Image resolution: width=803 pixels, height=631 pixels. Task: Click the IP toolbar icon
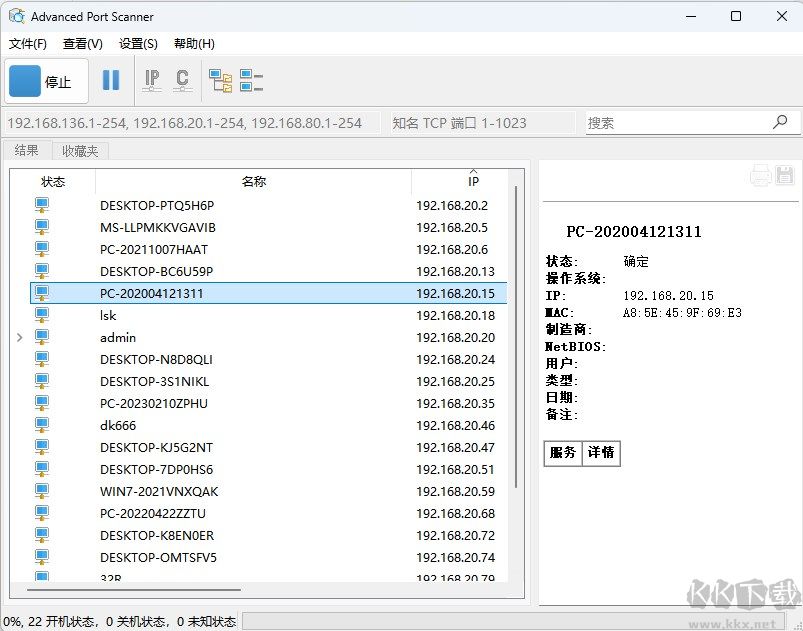pos(152,81)
